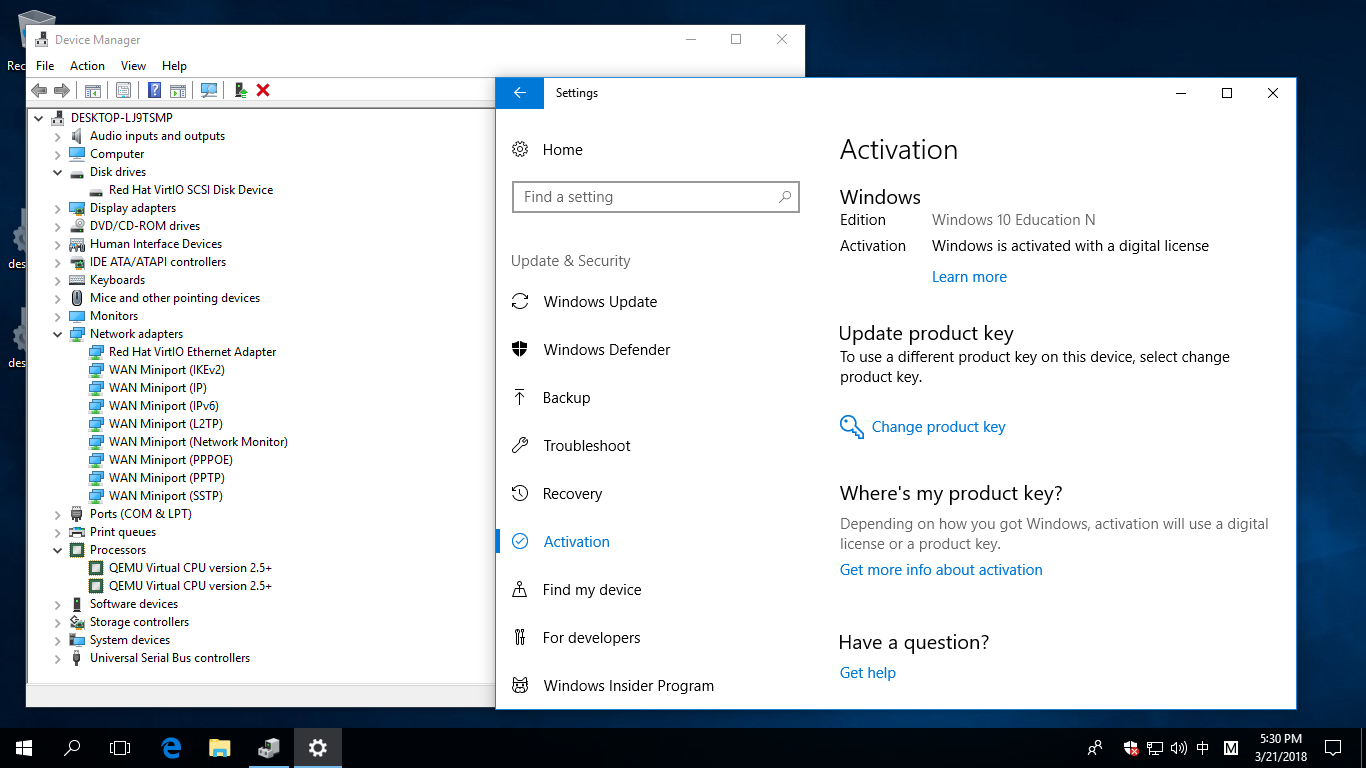Click the Find a setting search box
The image size is (1366, 768).
click(656, 197)
